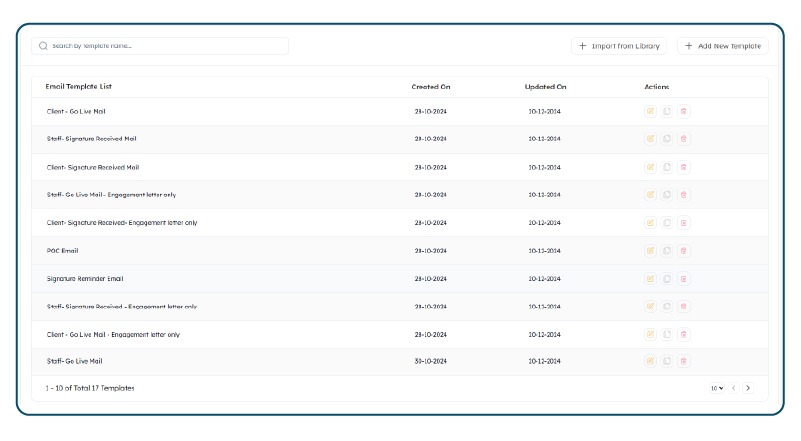Select the POC Email template name

tap(62, 251)
